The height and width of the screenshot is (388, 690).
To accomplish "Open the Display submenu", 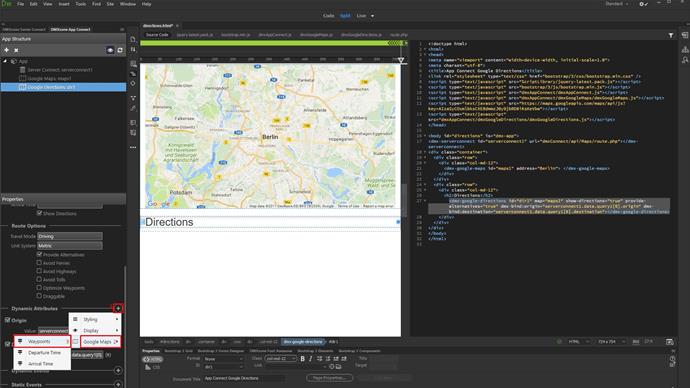I will coord(95,330).
